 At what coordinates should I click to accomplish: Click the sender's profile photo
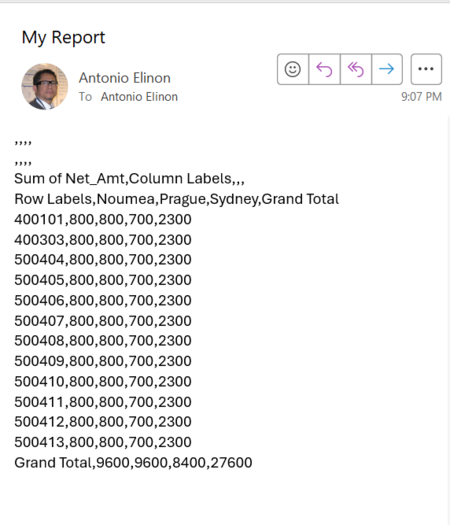click(45, 87)
